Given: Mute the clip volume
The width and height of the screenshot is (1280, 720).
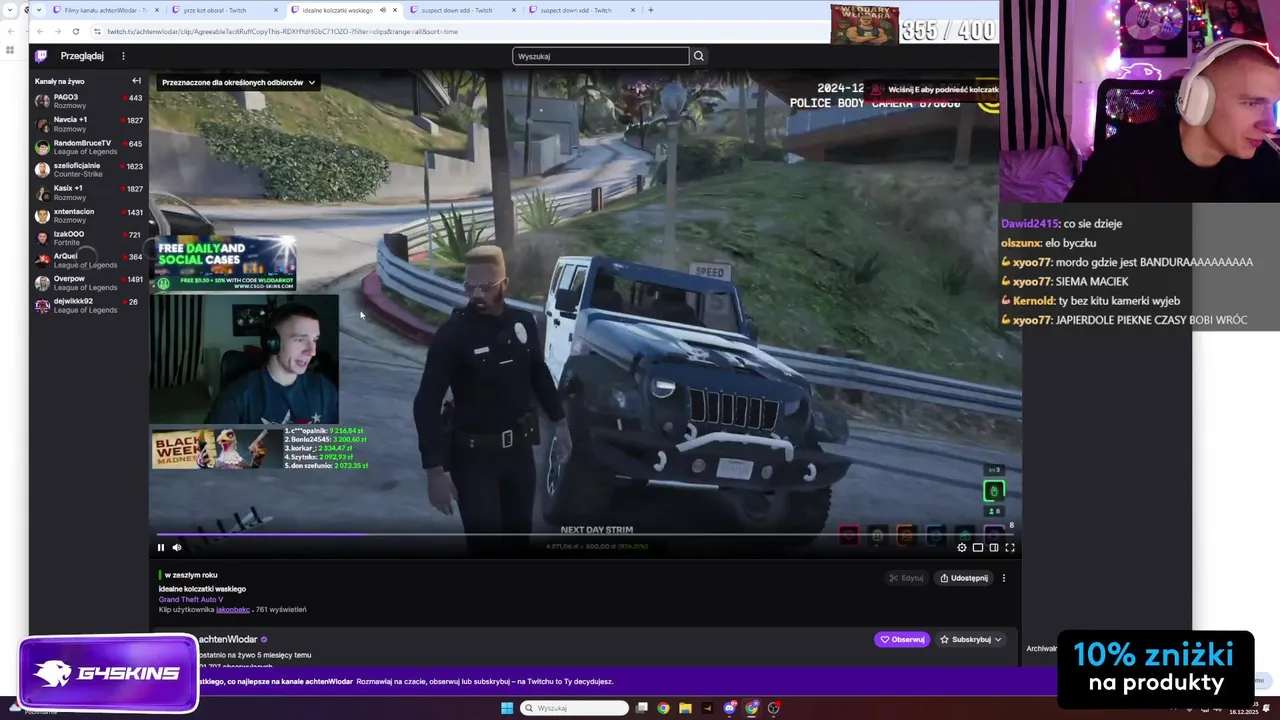Looking at the screenshot, I should 177,547.
